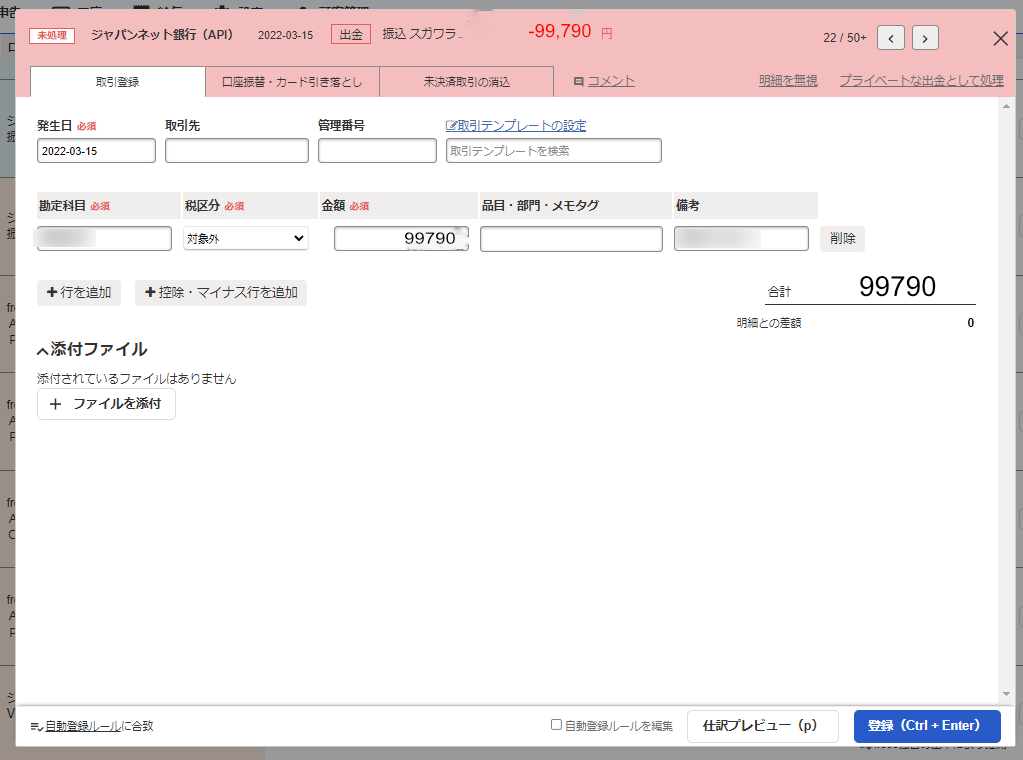
Task: Enable 自動登録ルールを編集 checkbox
Action: [x=557, y=725]
